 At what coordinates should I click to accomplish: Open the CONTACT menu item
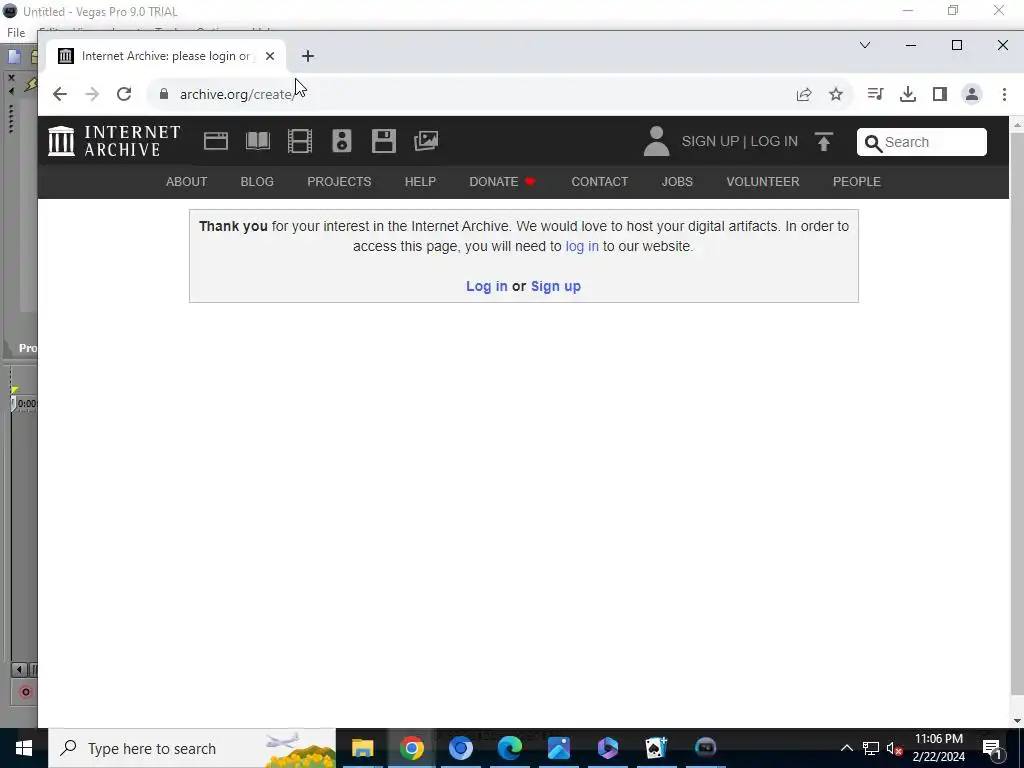(600, 182)
